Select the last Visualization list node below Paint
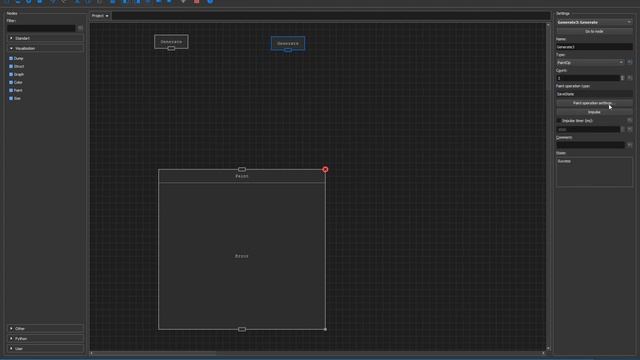 [x=15, y=98]
